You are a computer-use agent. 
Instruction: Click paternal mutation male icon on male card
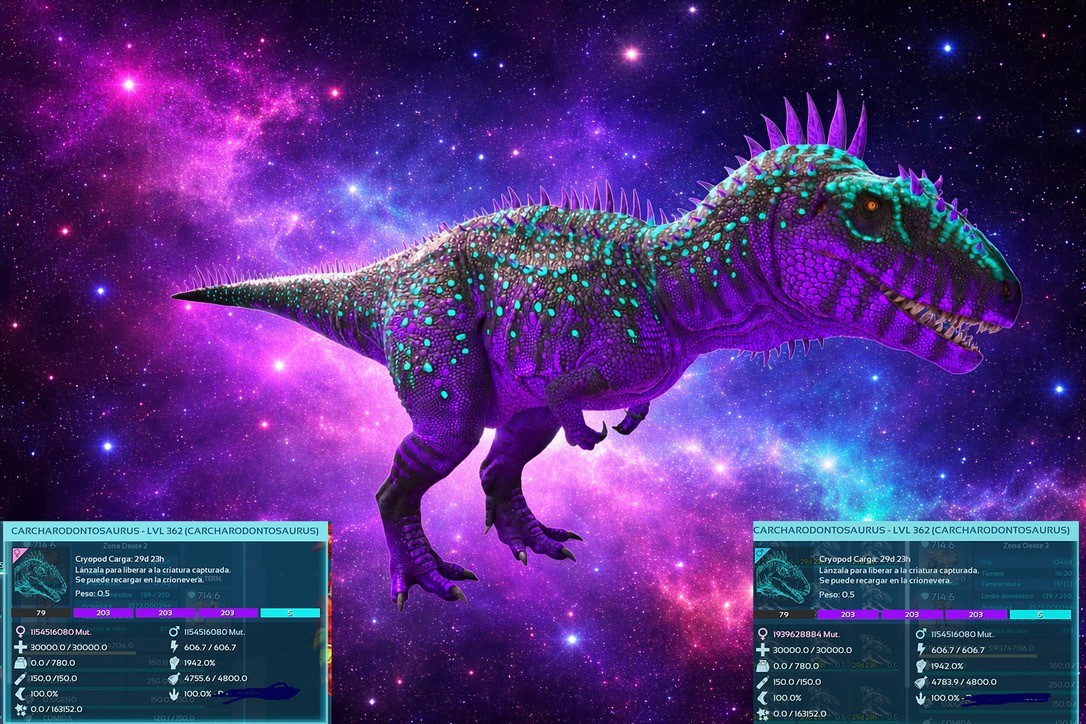(x=920, y=634)
